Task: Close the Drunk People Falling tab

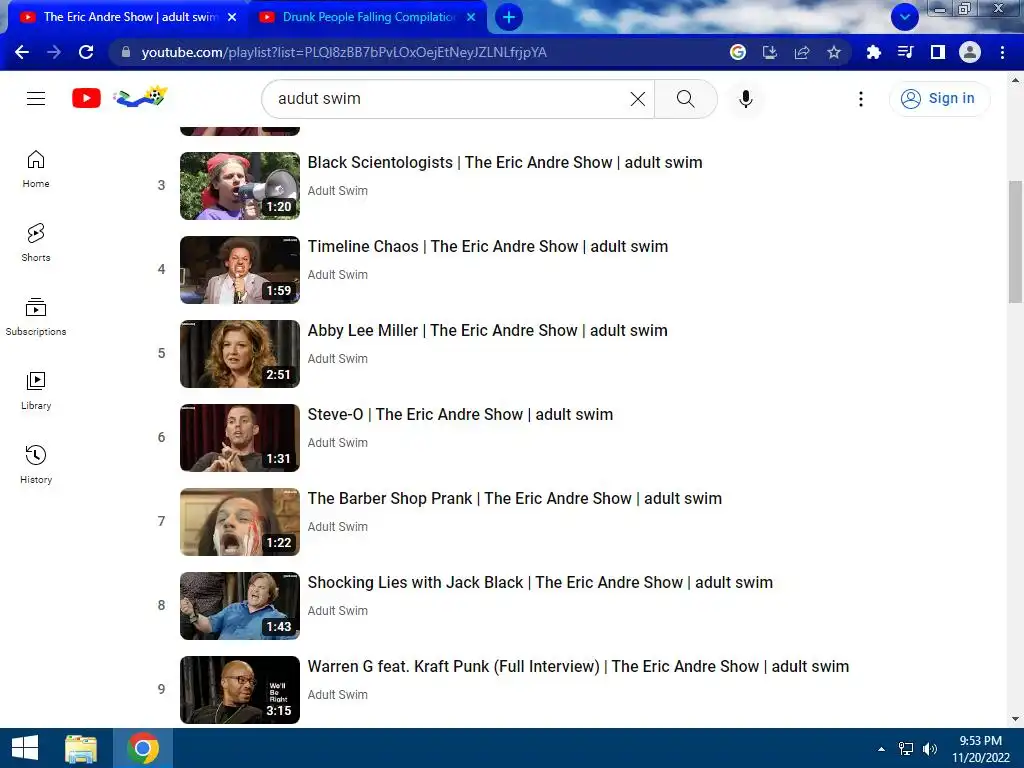Action: click(471, 17)
